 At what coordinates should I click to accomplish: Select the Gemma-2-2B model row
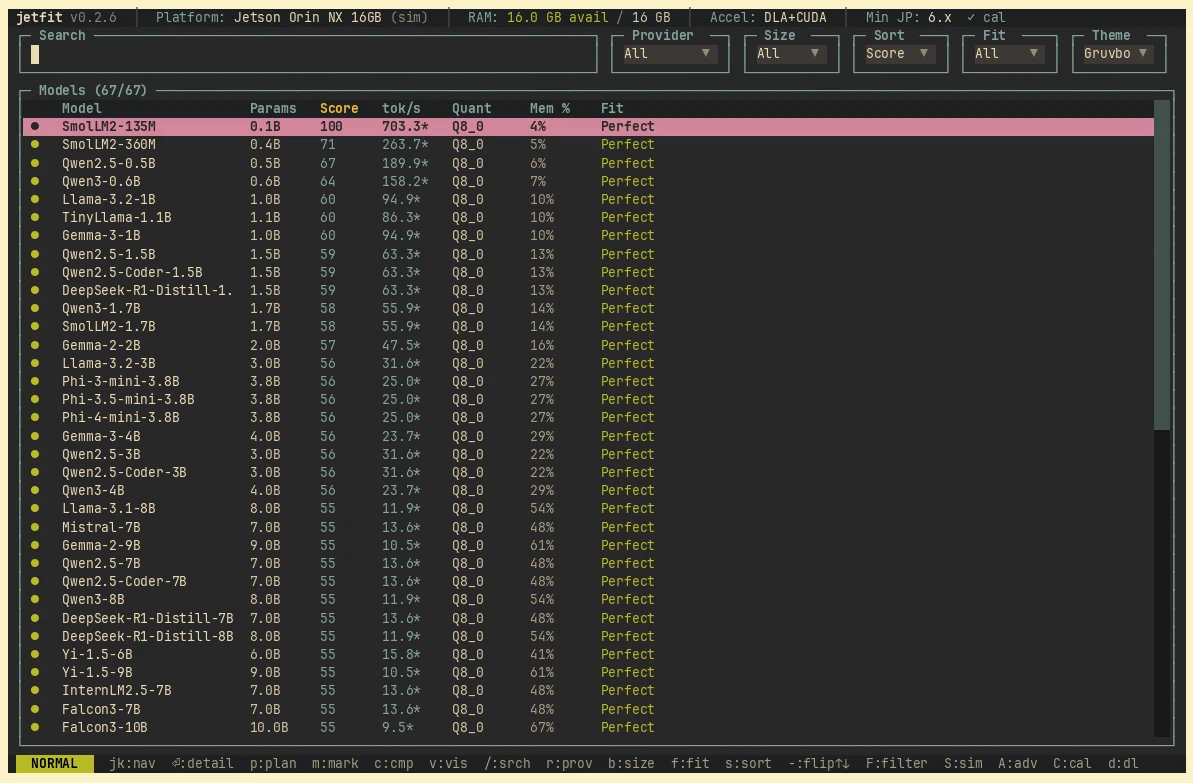[x=588, y=345]
